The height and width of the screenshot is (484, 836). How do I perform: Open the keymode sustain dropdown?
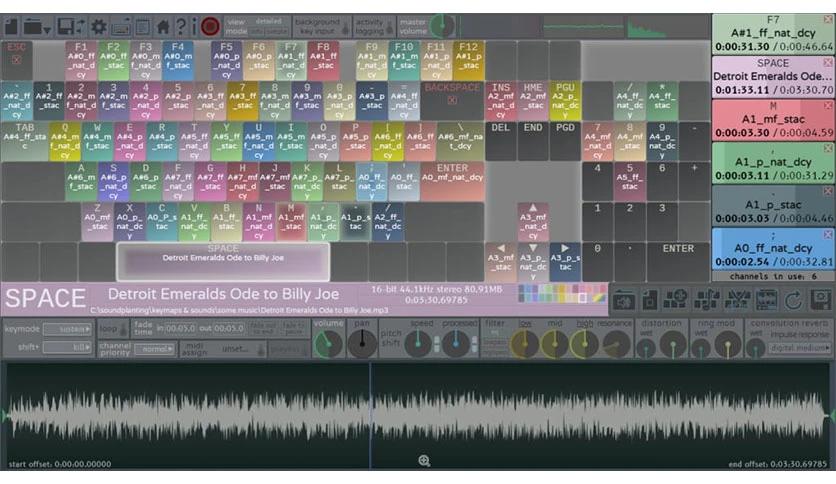(68, 329)
